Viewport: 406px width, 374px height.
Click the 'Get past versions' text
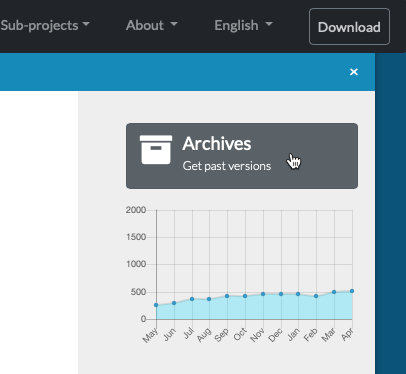[x=227, y=166]
